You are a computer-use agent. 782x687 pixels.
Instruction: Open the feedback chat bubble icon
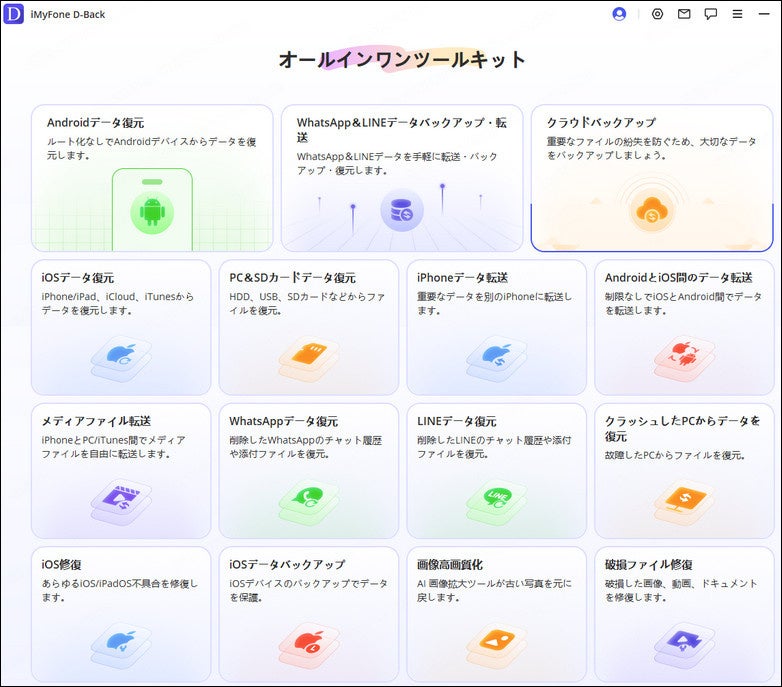(x=710, y=14)
